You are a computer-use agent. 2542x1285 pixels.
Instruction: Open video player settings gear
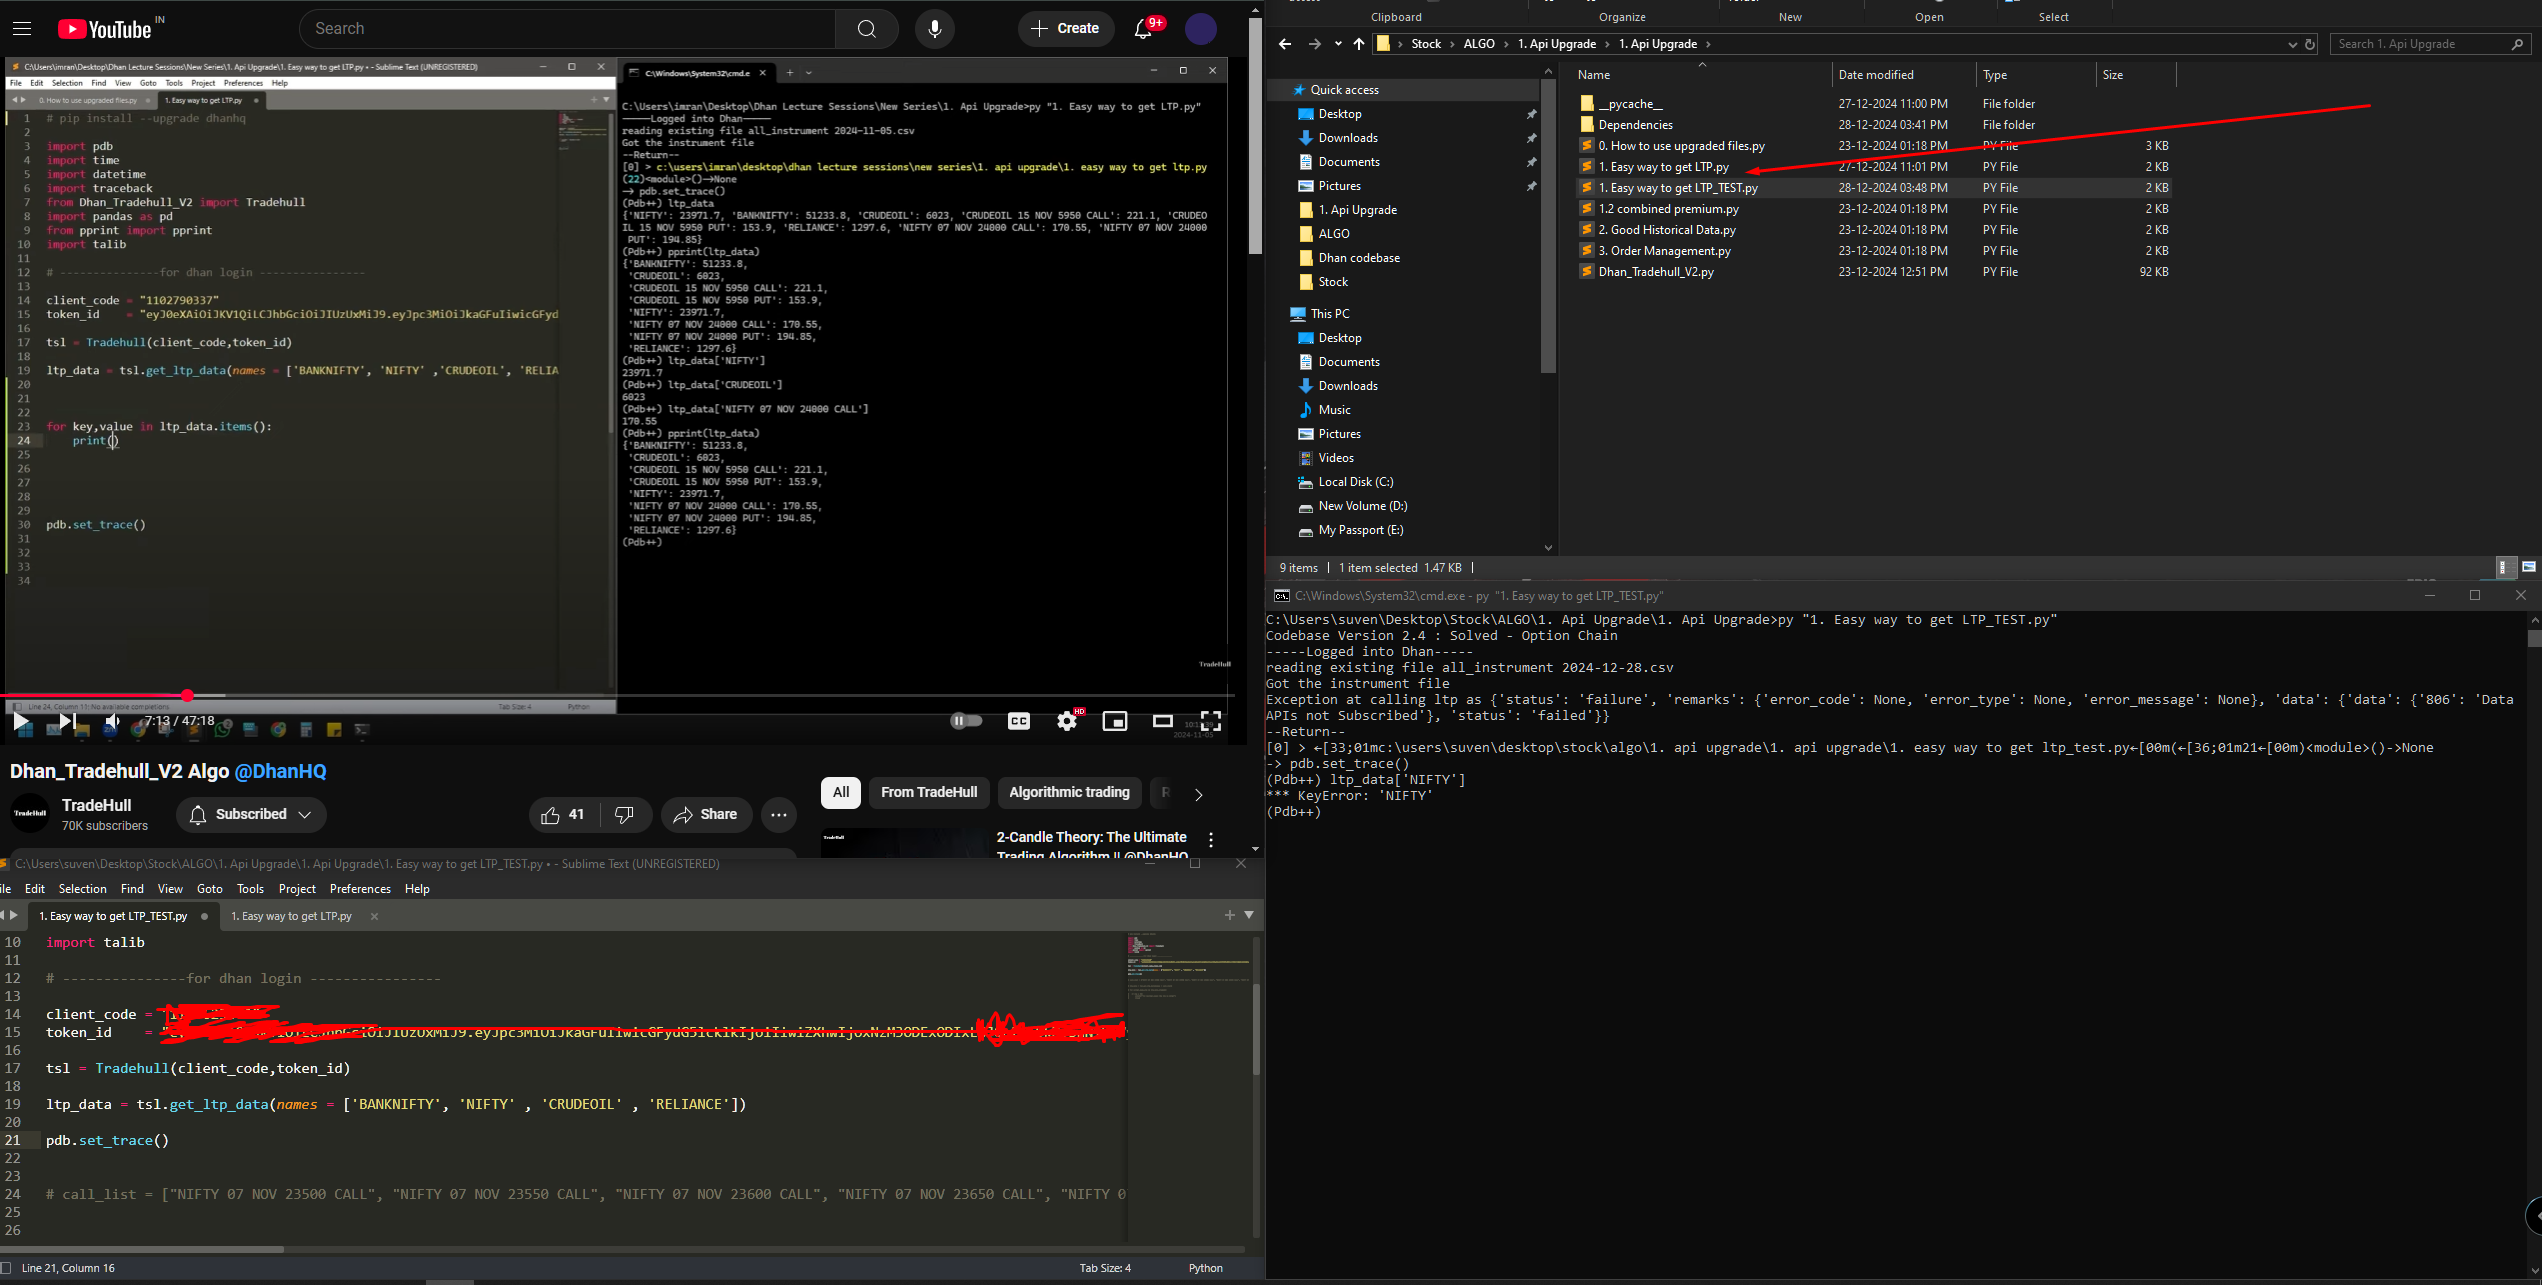pyautogui.click(x=1067, y=721)
